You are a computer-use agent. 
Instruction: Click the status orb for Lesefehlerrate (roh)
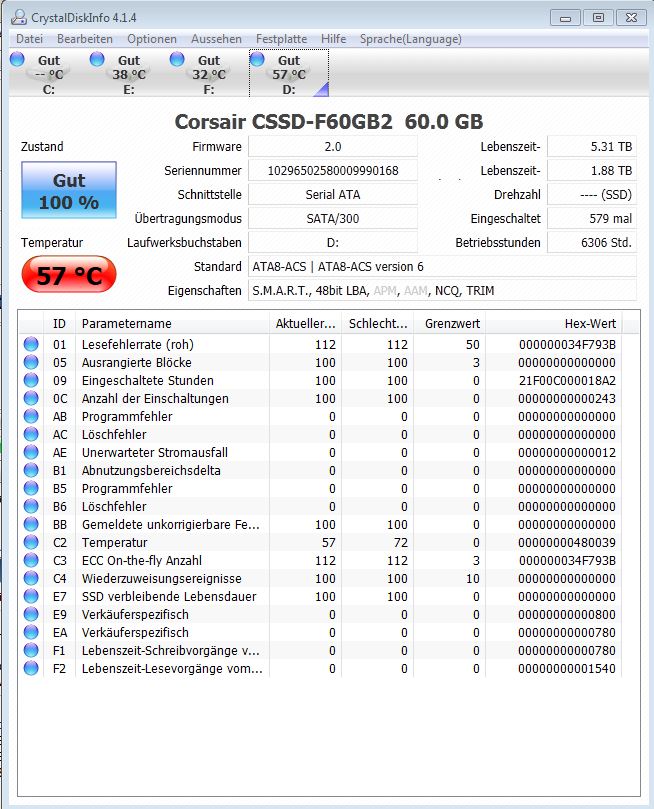coord(31,344)
